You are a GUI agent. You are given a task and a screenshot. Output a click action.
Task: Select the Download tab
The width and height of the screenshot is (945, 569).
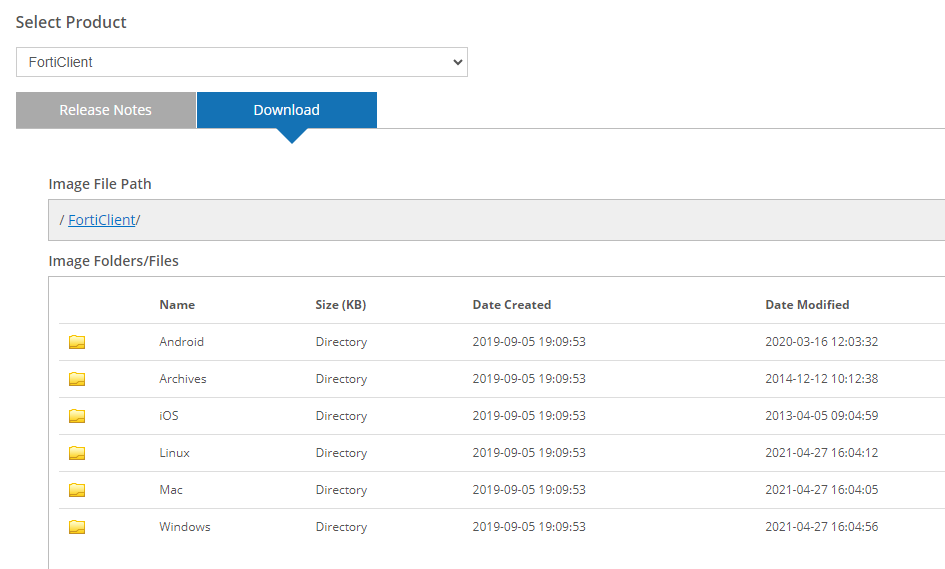tap(287, 110)
